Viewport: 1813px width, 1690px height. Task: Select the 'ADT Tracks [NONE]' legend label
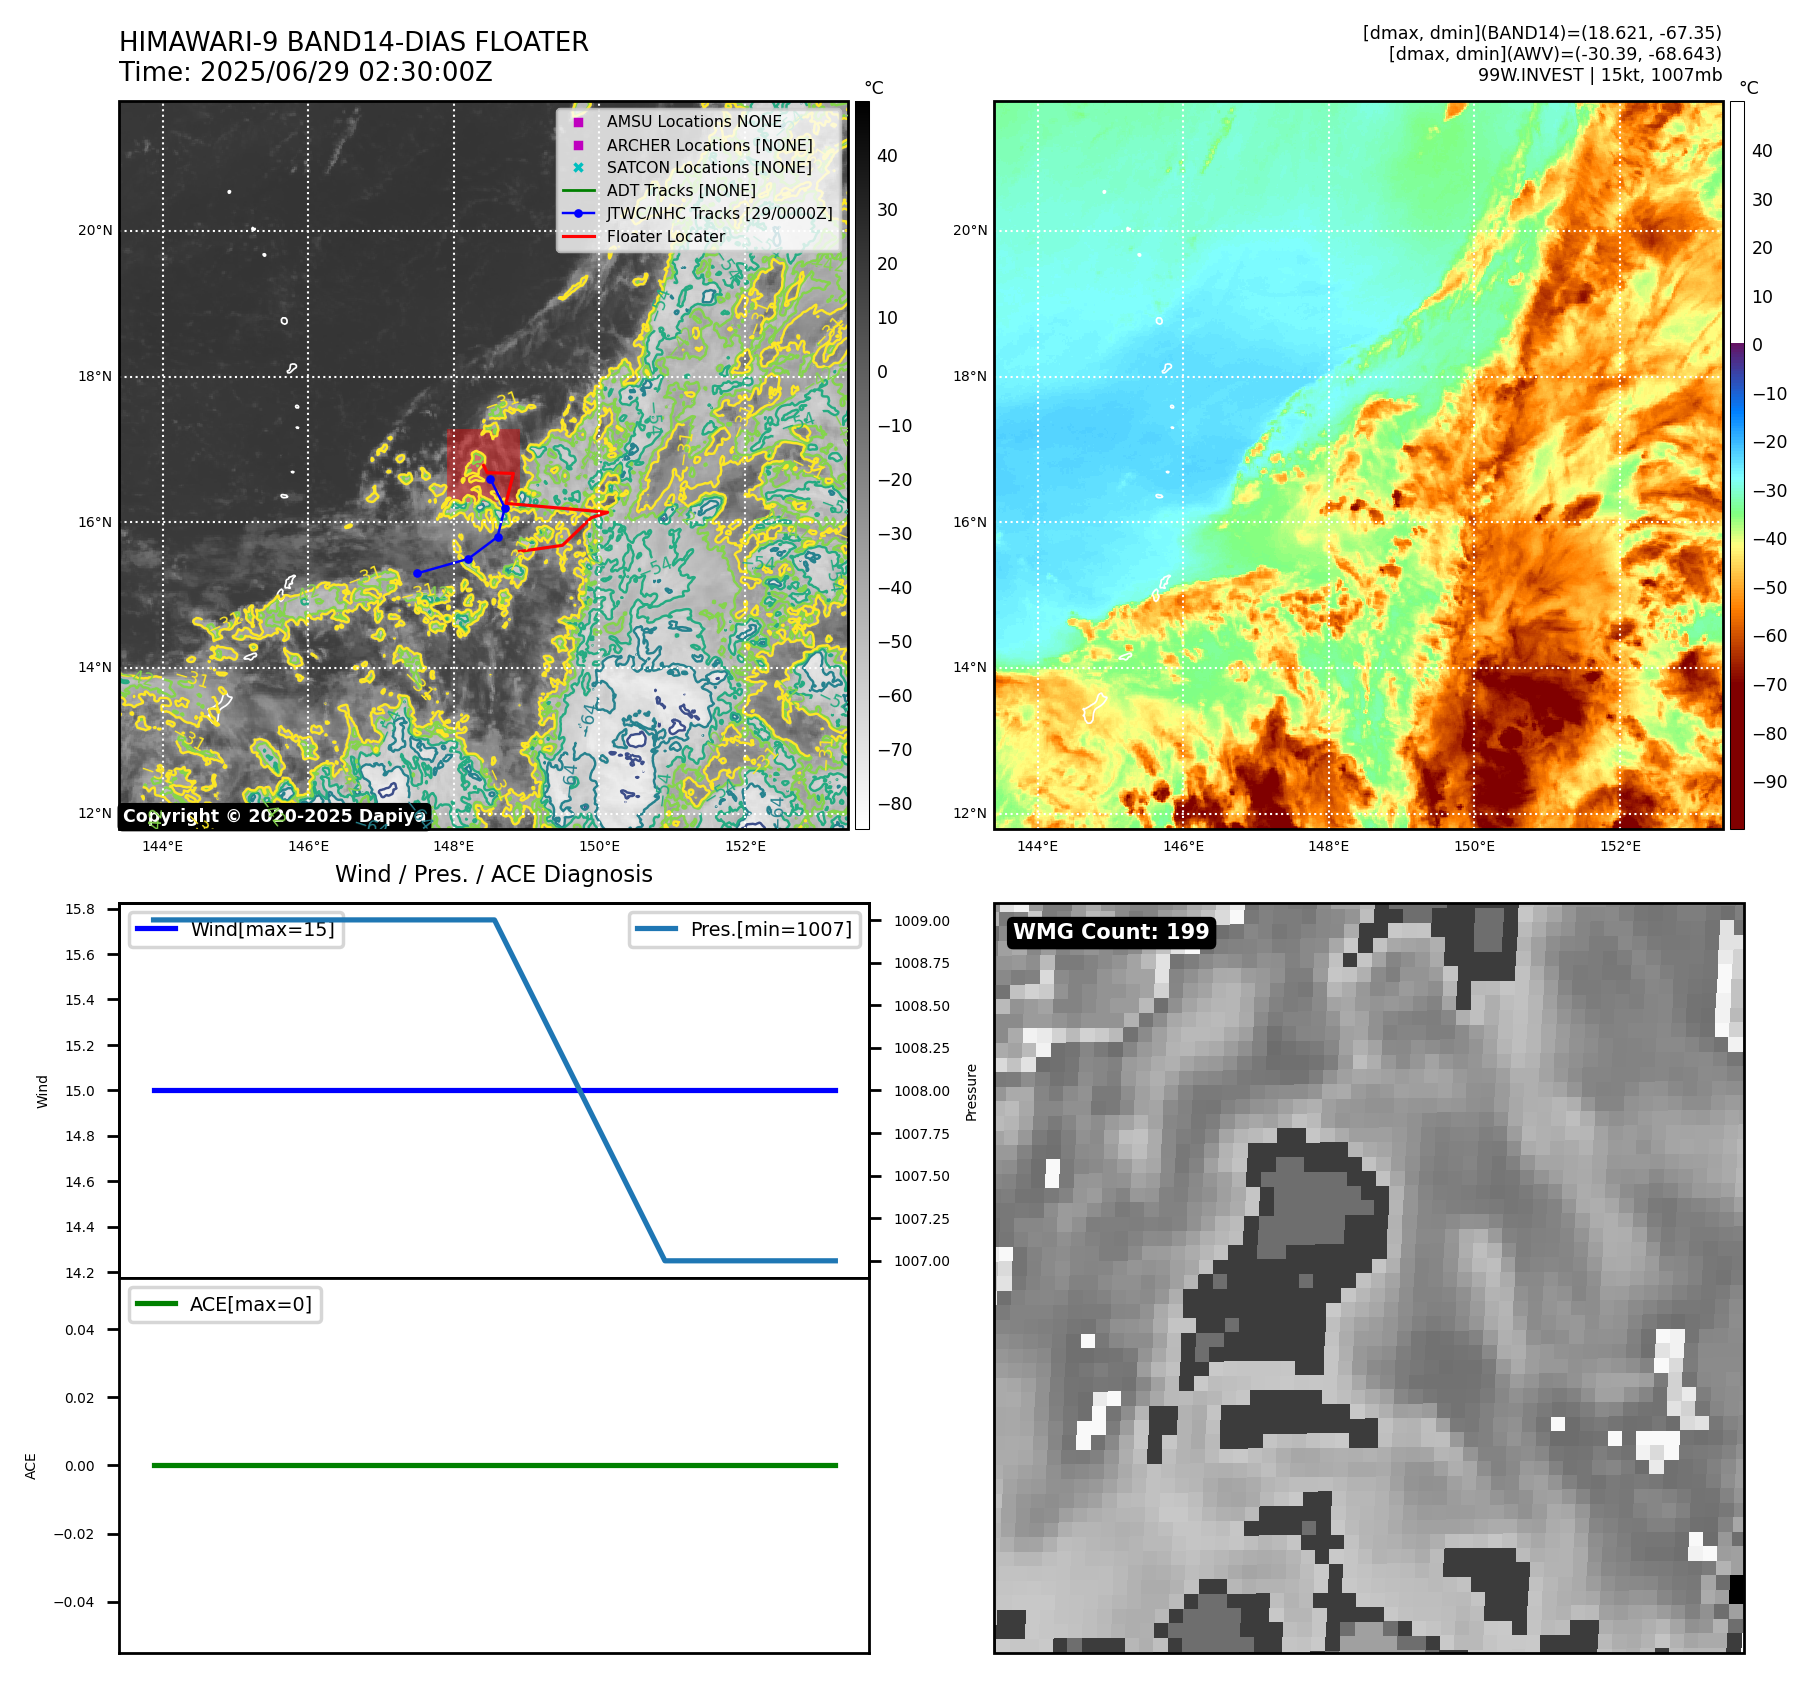681,190
